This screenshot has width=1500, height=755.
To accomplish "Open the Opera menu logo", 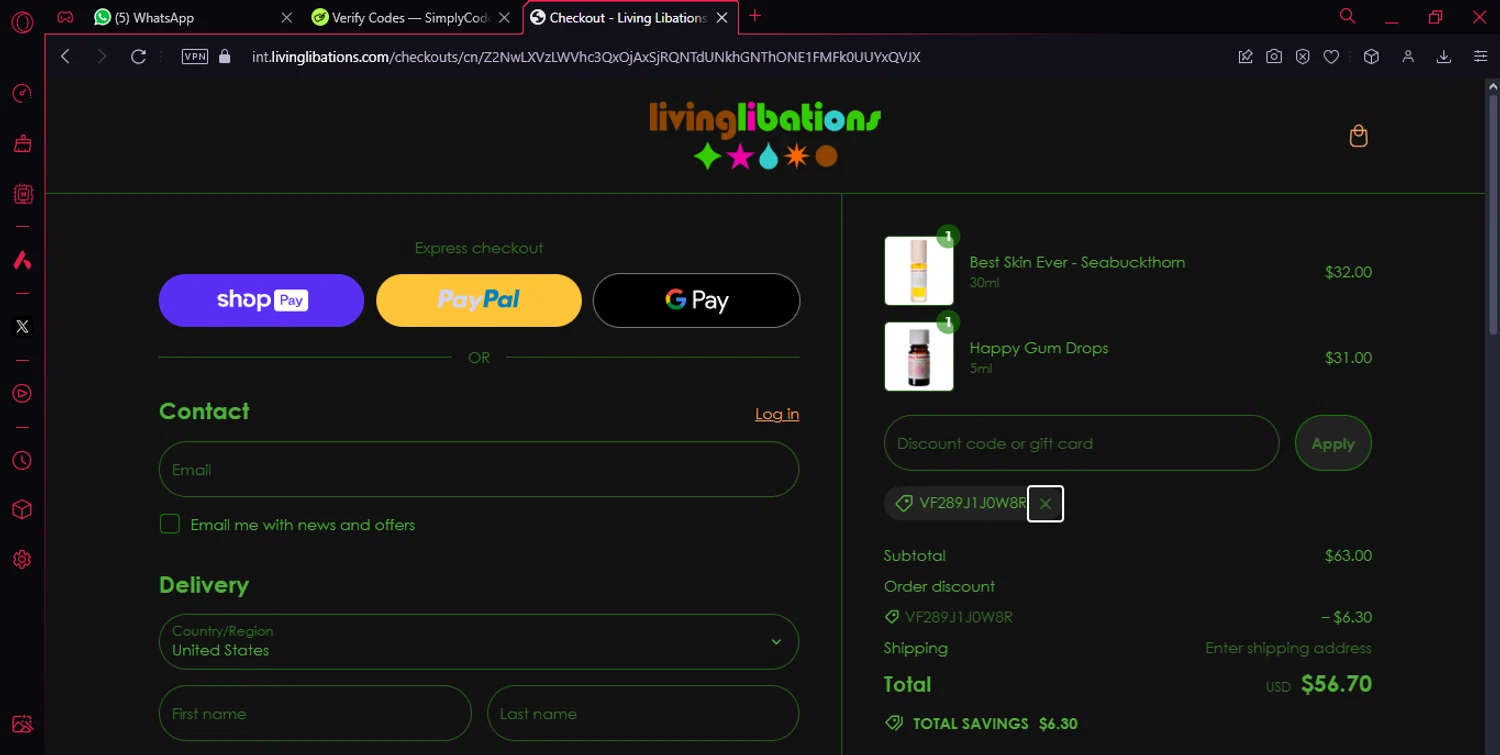I will (22, 22).
